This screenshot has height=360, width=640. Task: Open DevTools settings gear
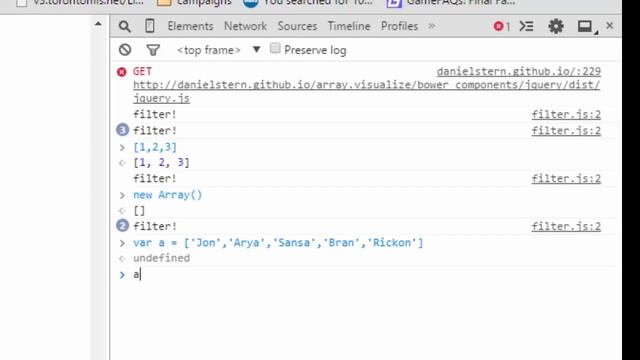[556, 27]
